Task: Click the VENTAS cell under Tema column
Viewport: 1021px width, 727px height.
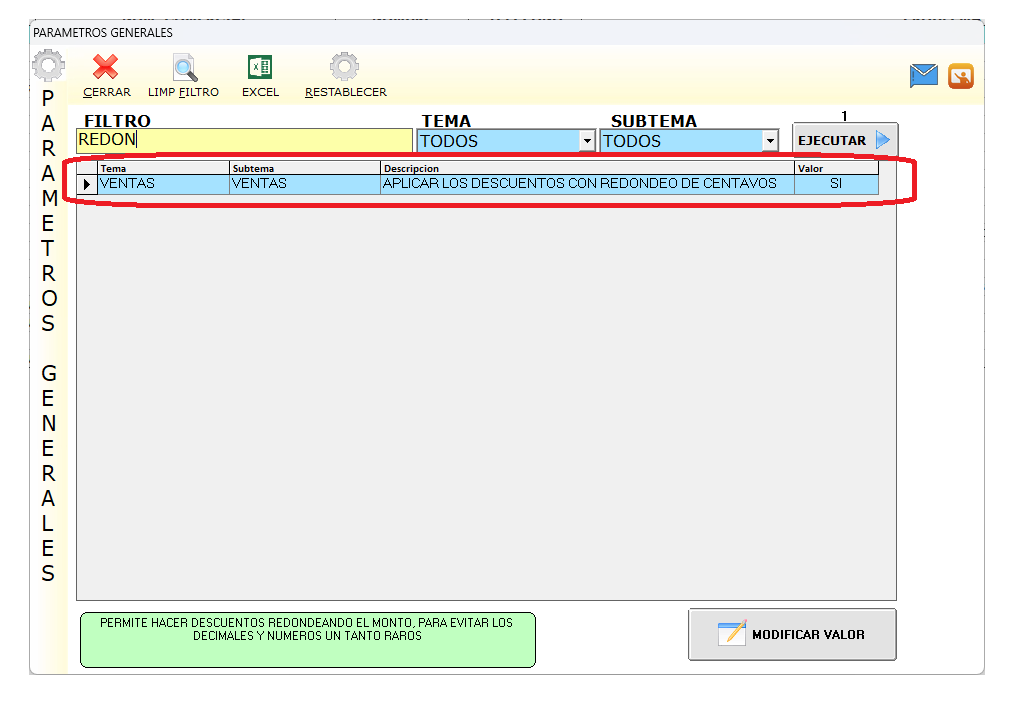Action: (163, 184)
